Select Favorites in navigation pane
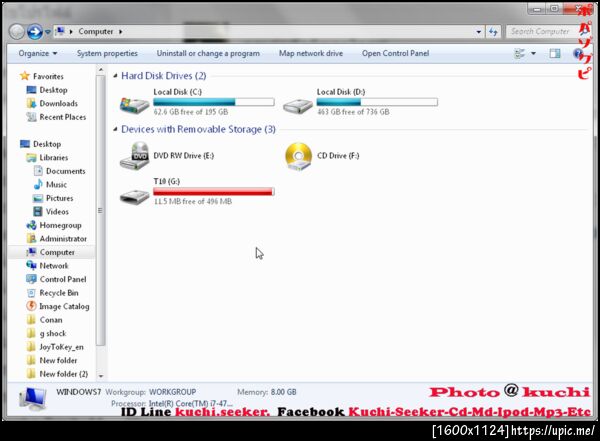Image resolution: width=600 pixels, height=441 pixels. (48, 76)
